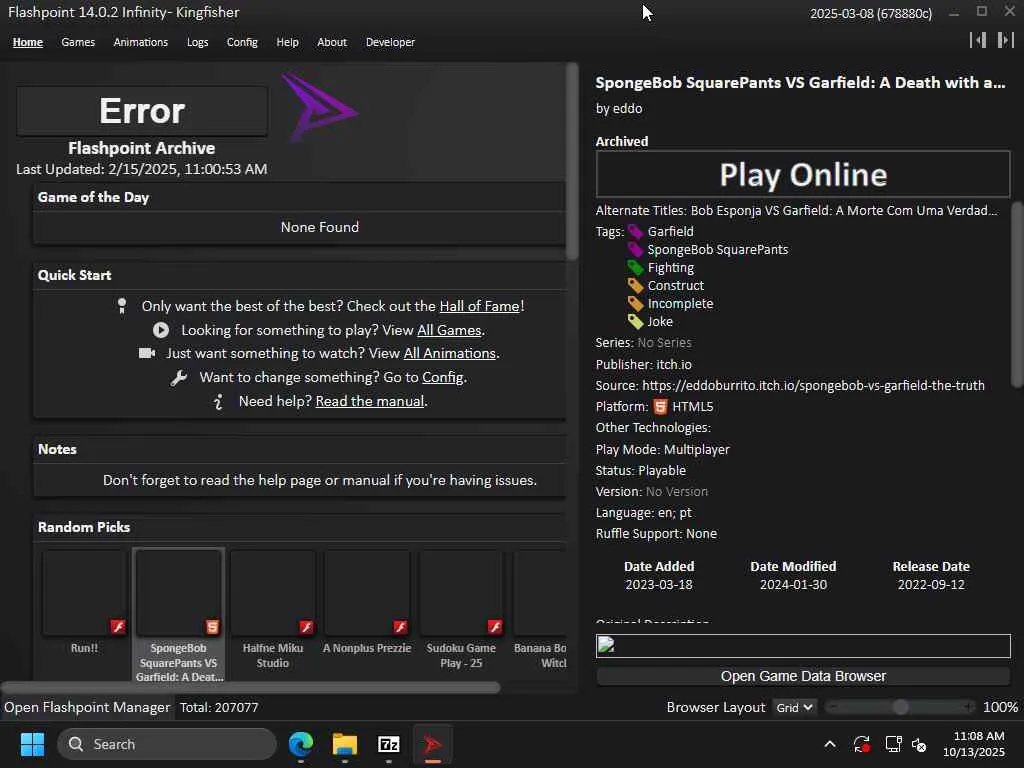Click the zoom slider minus end

[x=833, y=707]
